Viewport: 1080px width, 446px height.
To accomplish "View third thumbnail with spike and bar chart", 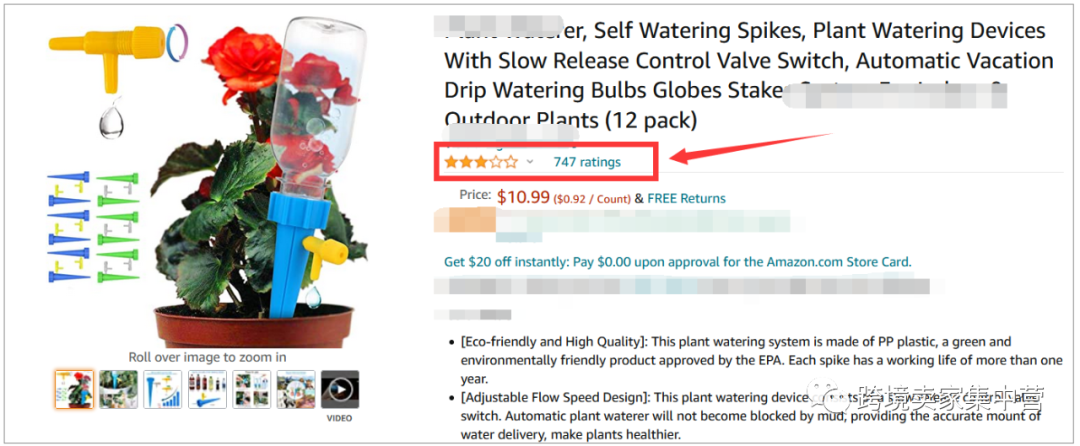I will (163, 389).
